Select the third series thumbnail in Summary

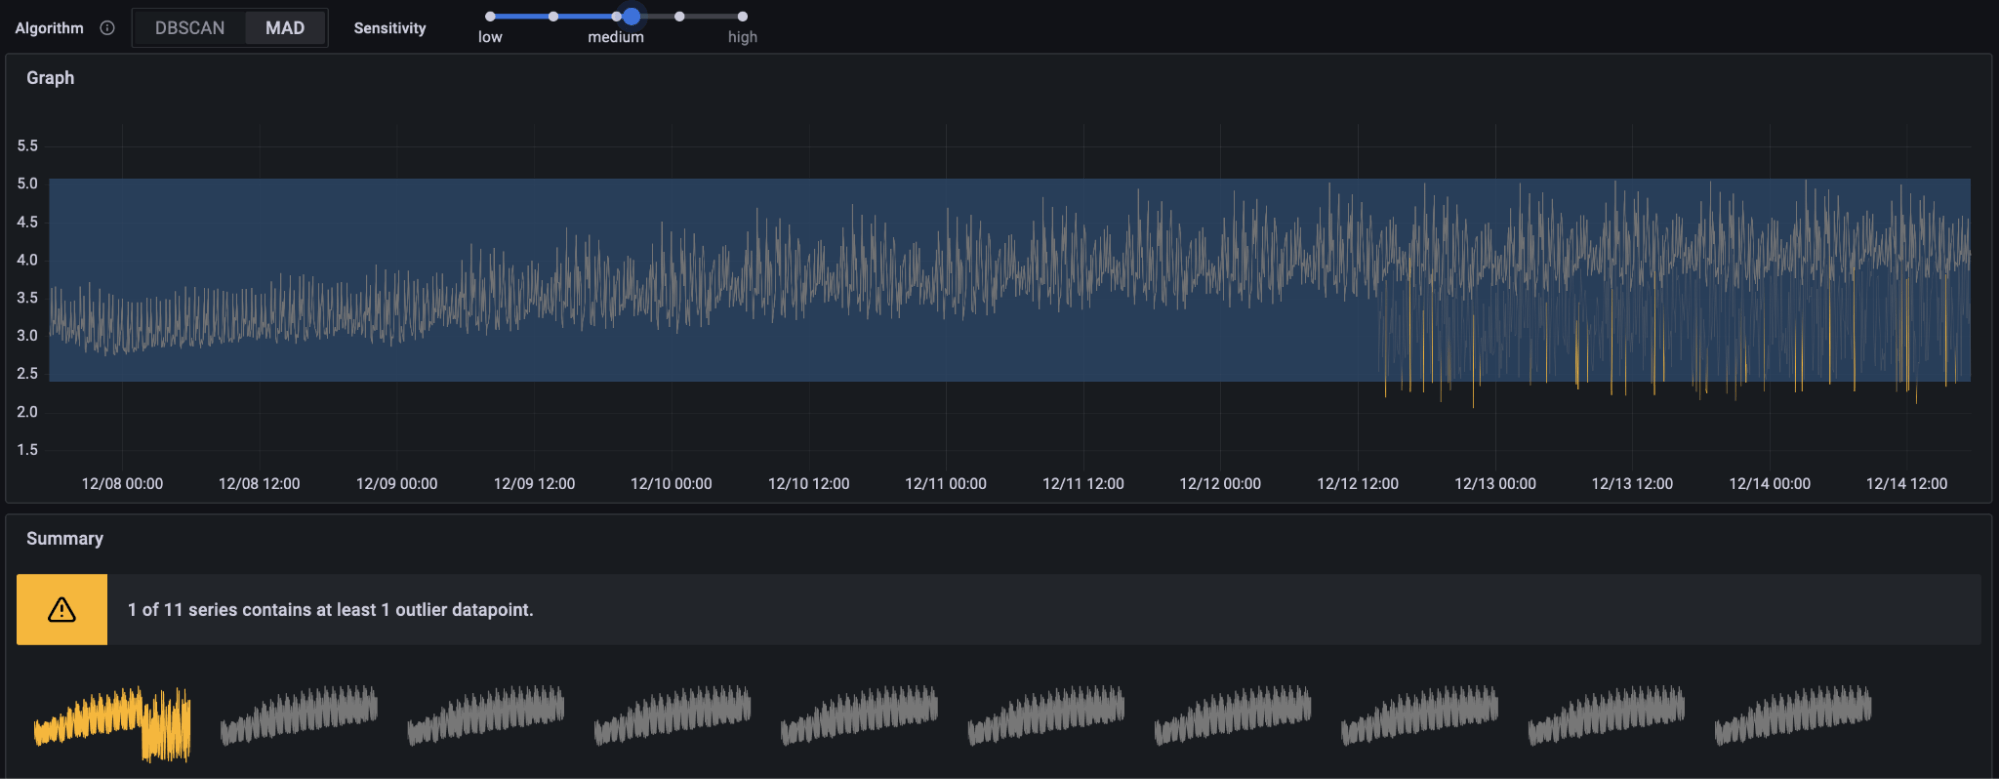(x=486, y=715)
